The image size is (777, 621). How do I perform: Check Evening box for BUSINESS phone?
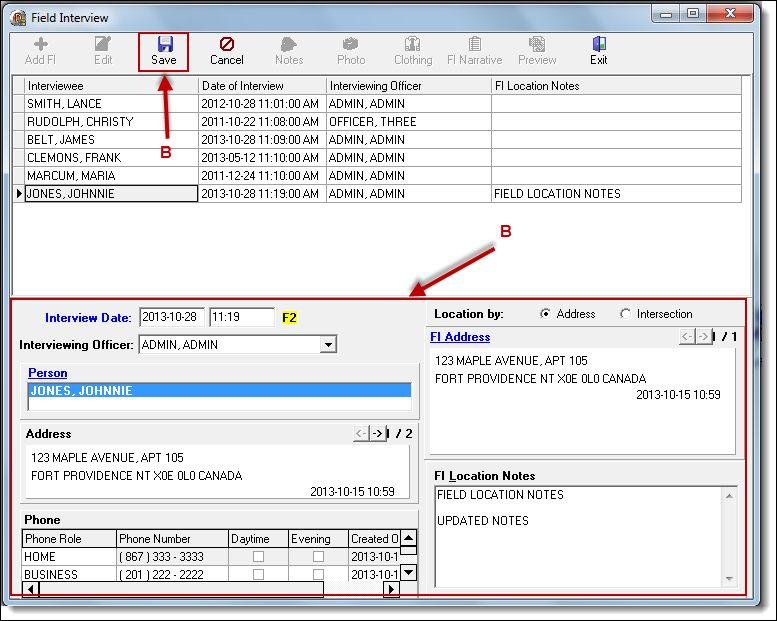(319, 575)
